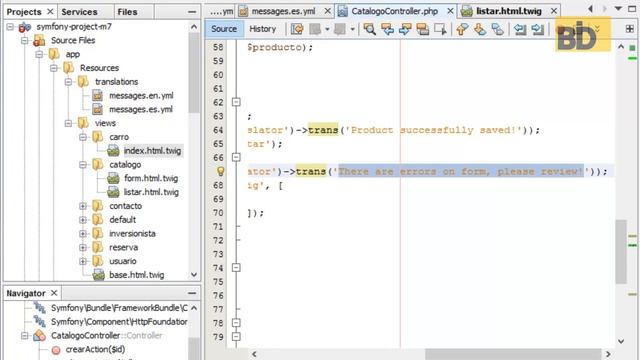Open the Services panel tab
The height and width of the screenshot is (360, 640).
point(79,12)
